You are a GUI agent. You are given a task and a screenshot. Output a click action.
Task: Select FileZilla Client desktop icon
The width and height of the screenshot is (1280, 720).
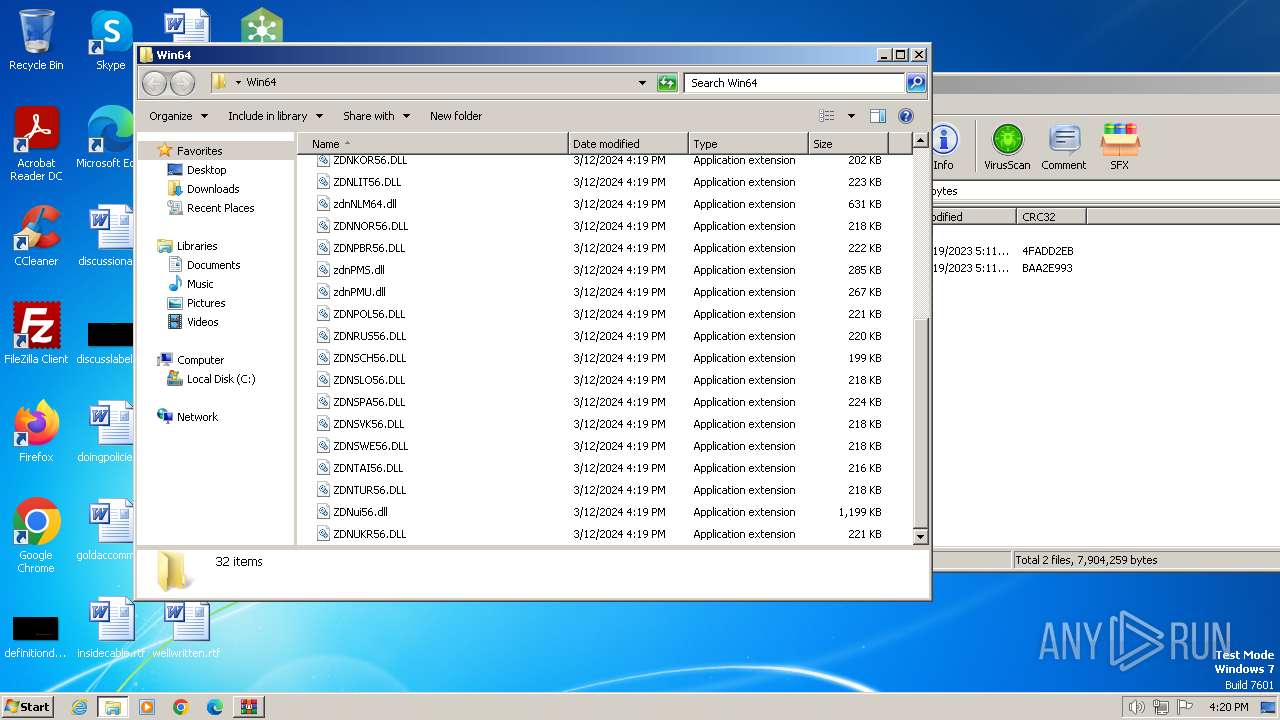pos(36,334)
